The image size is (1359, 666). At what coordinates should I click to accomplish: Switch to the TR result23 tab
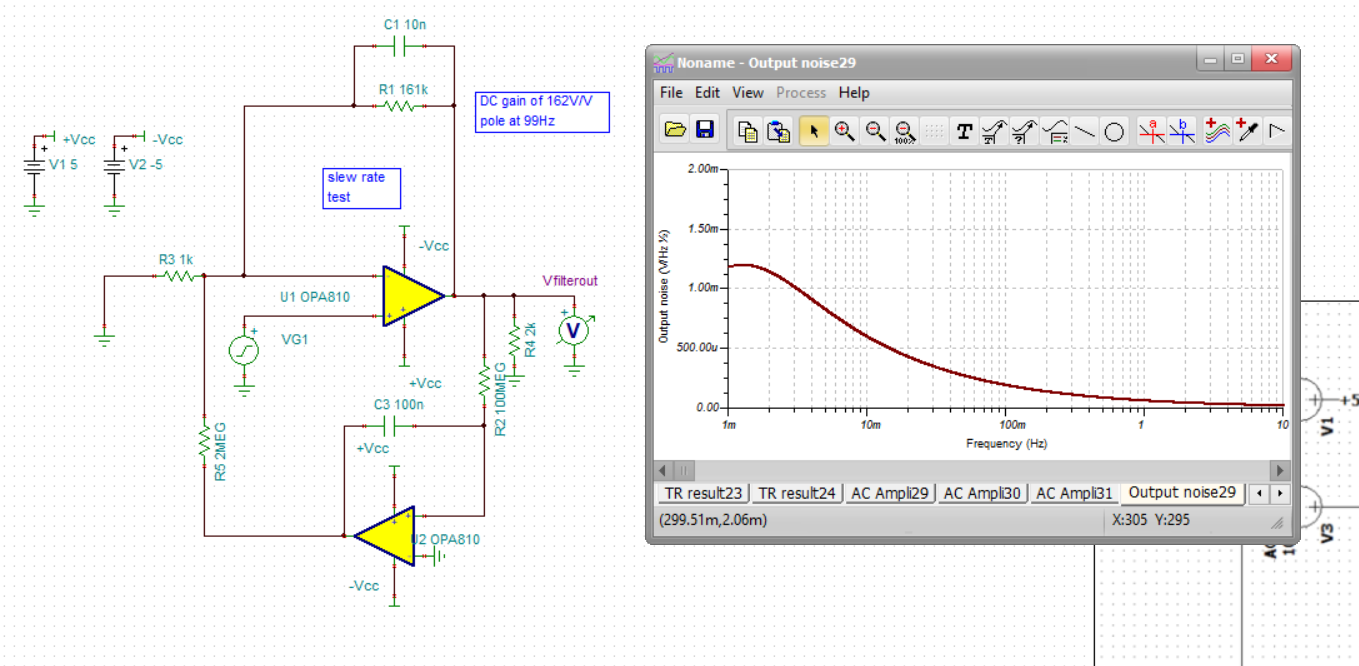pyautogui.click(x=704, y=493)
